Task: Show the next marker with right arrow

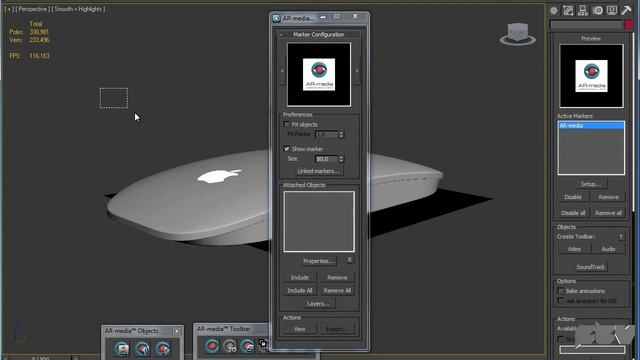Action: (357, 71)
